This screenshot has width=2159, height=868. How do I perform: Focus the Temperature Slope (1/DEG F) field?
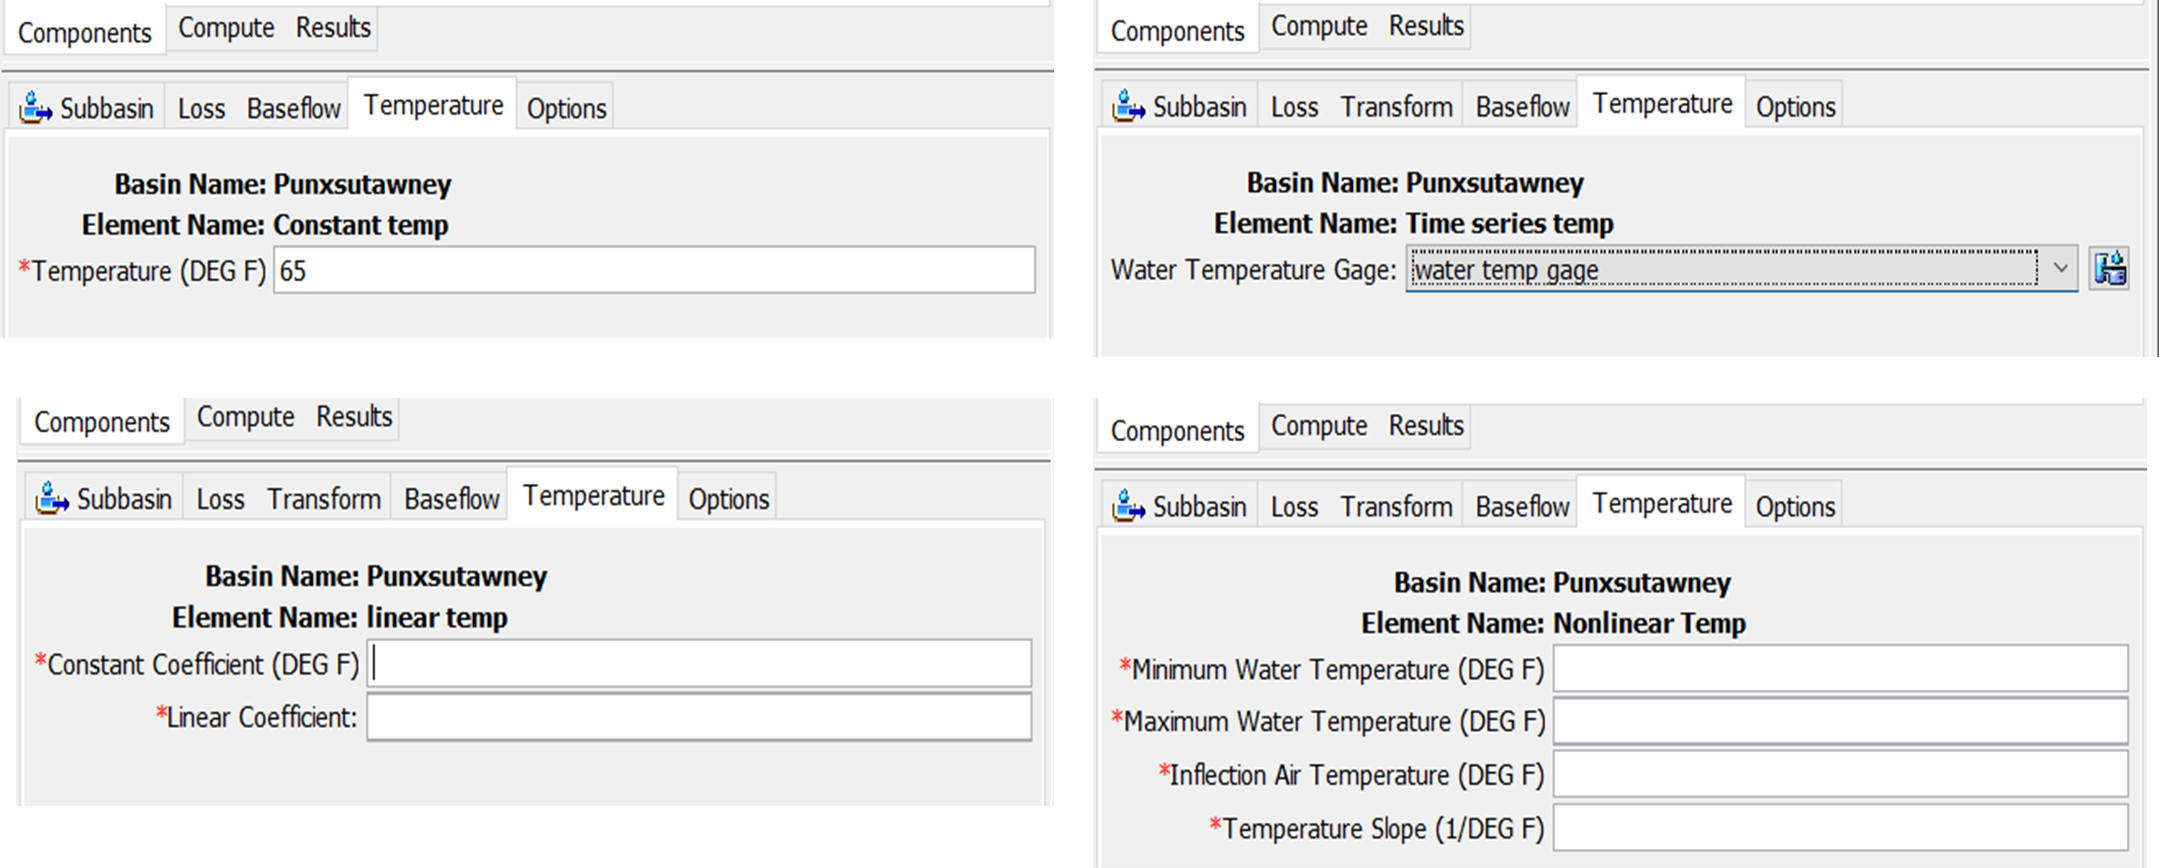coord(1839,828)
